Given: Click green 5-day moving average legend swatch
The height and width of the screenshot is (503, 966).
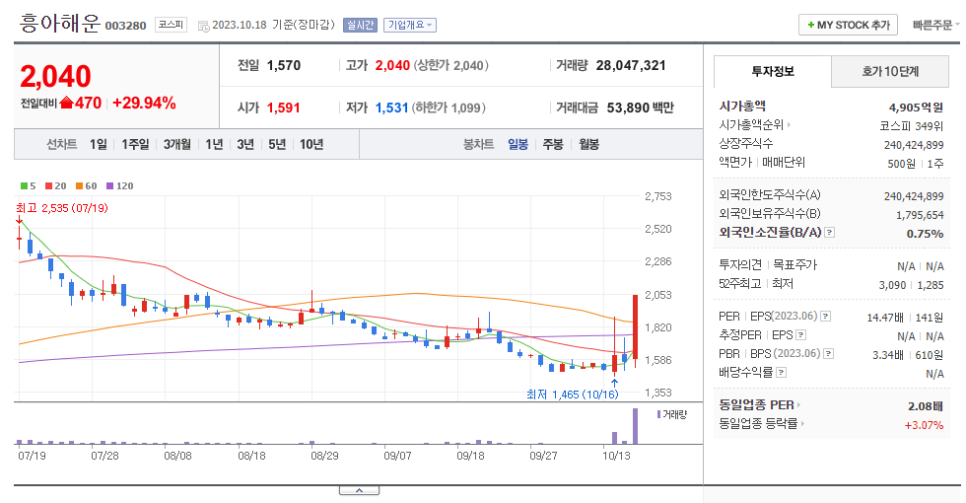Looking at the screenshot, I should click(23, 186).
